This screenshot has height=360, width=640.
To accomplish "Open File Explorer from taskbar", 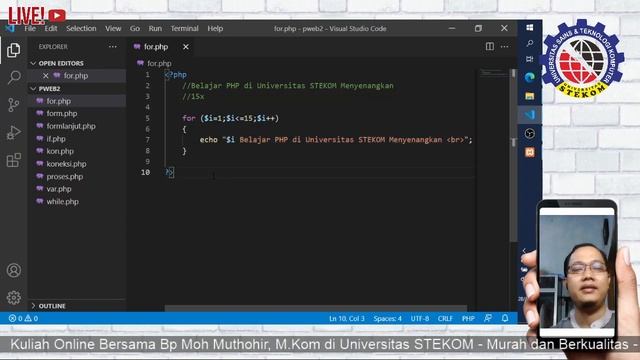I will (530, 96).
